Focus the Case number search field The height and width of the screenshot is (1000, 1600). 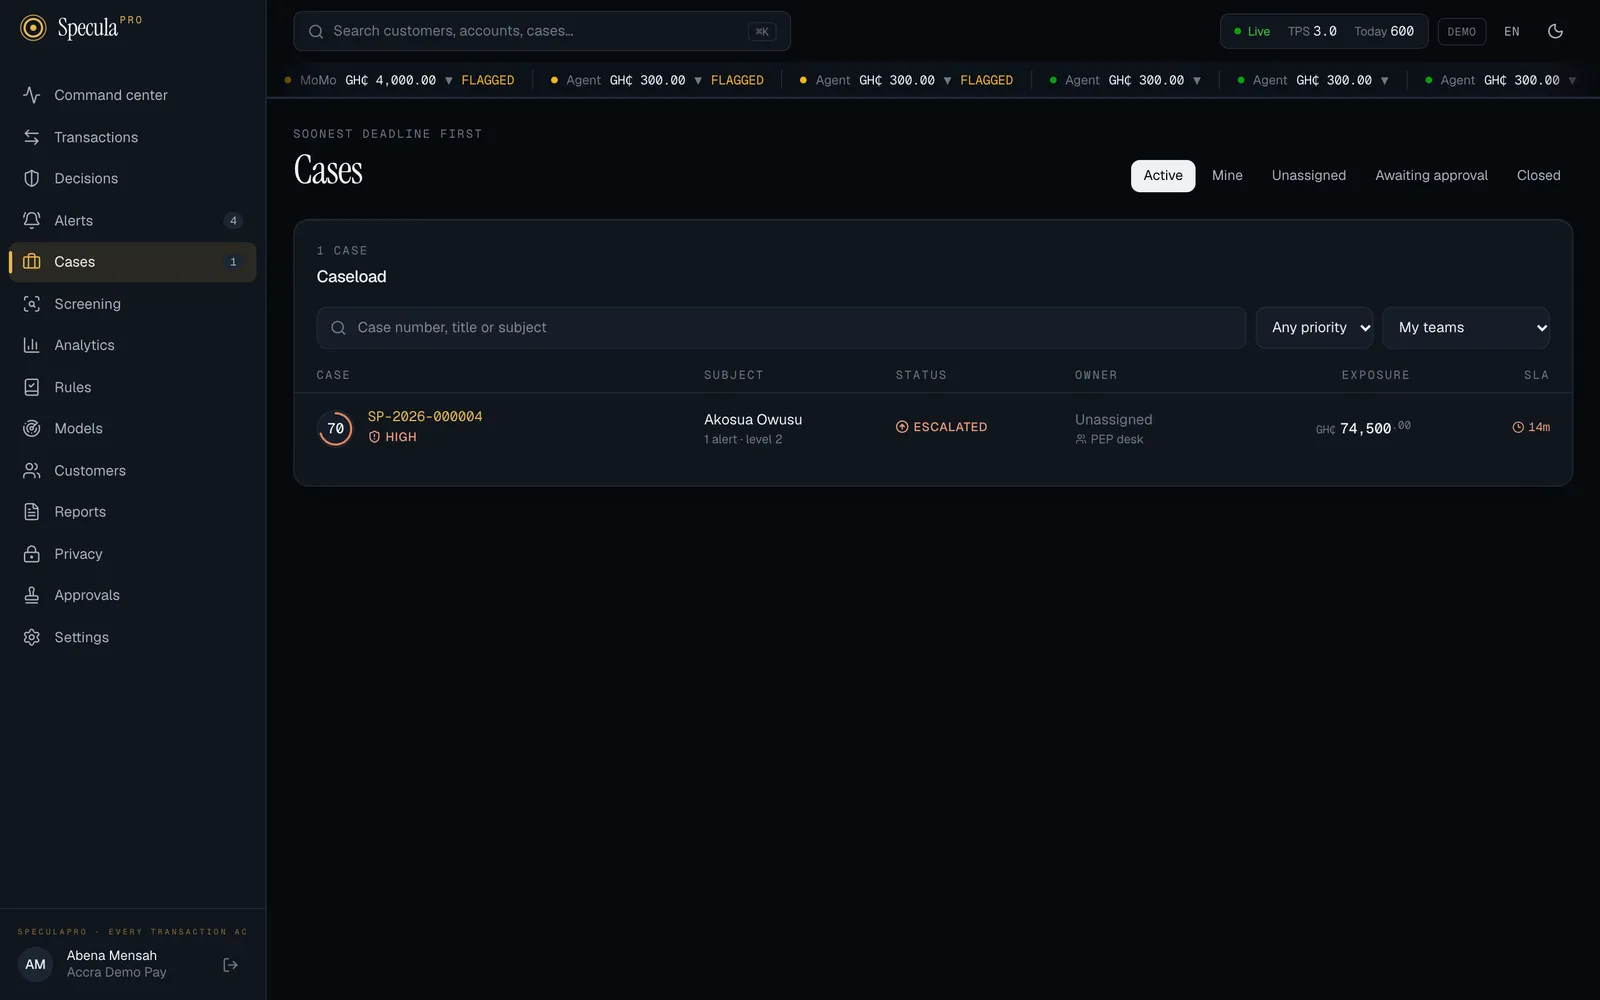click(x=781, y=328)
